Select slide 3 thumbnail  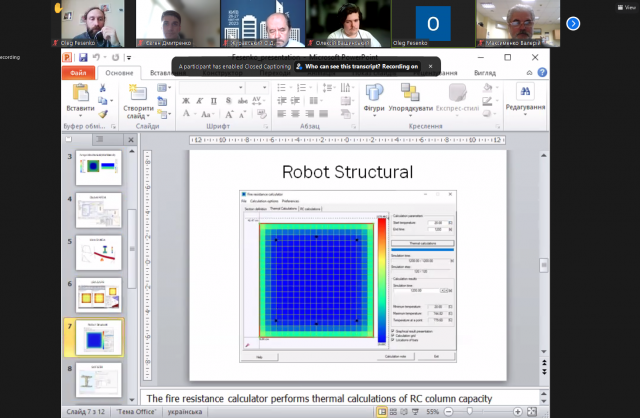pyautogui.click(x=99, y=167)
